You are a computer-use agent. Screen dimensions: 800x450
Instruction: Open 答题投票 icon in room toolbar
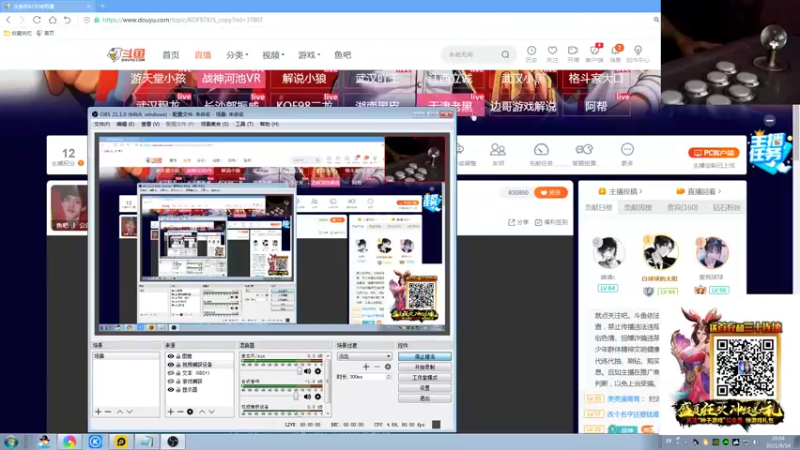click(x=584, y=150)
